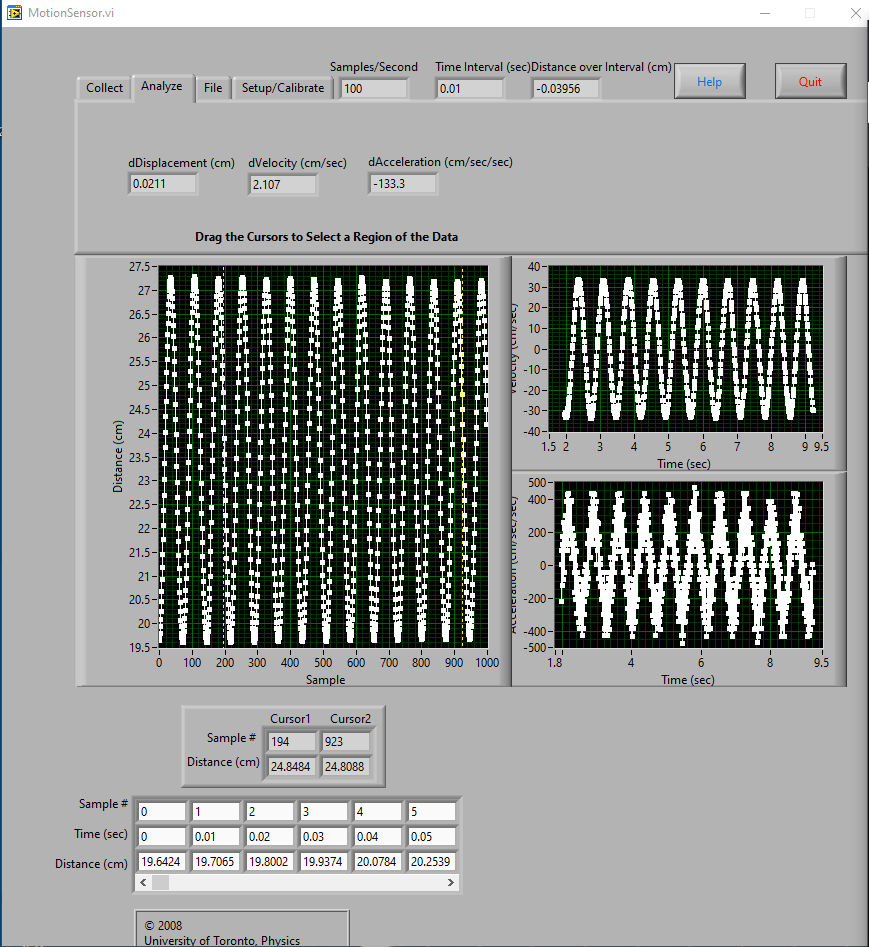
Task: Click the 500 maximum on acceleration axis
Action: coord(537,483)
